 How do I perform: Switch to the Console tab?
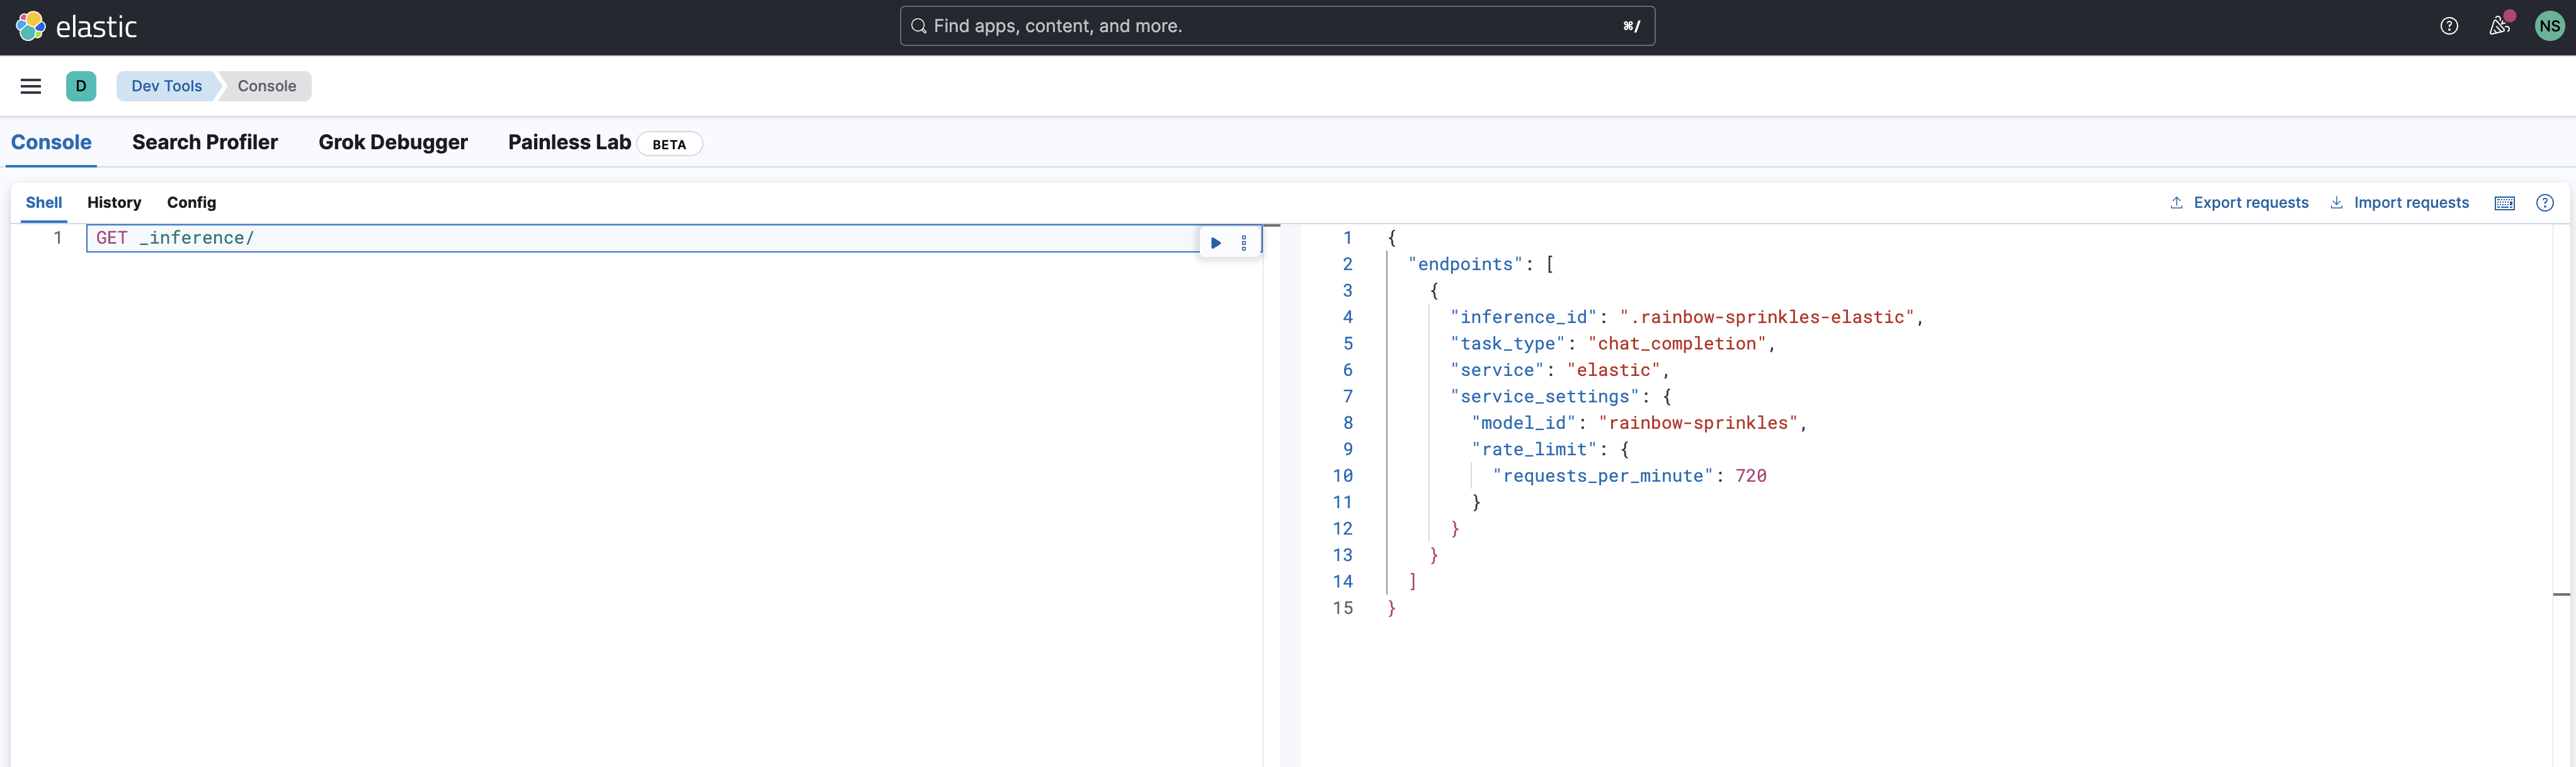pyautogui.click(x=51, y=142)
